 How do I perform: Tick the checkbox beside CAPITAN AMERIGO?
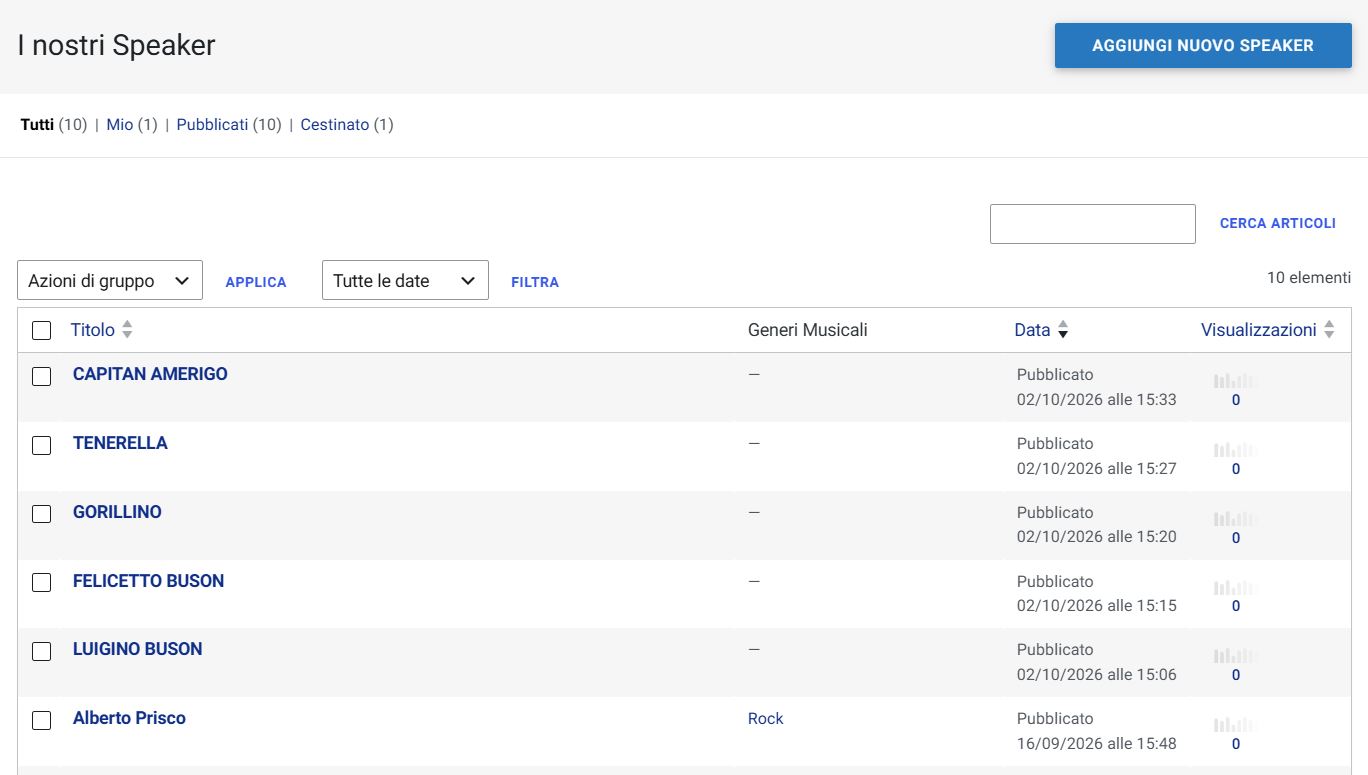click(41, 376)
